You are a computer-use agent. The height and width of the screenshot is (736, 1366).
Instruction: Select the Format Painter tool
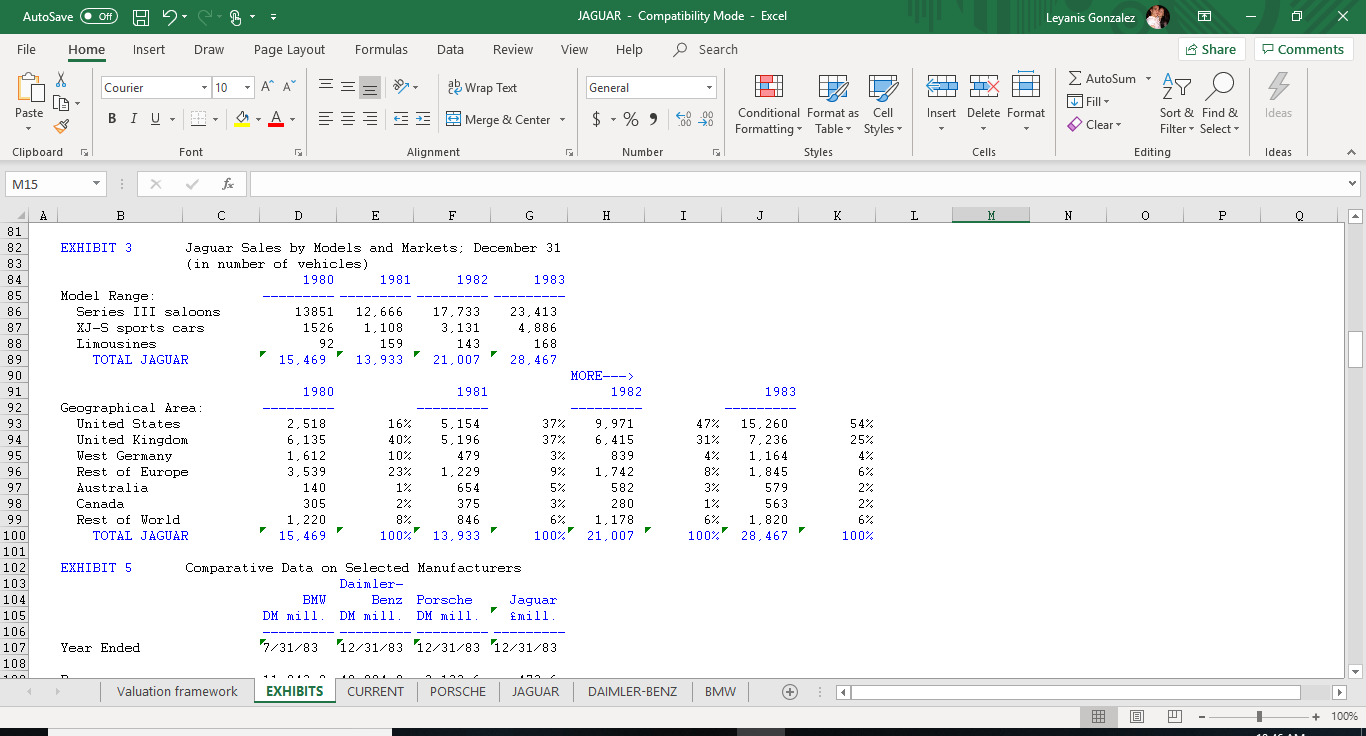[x=60, y=125]
